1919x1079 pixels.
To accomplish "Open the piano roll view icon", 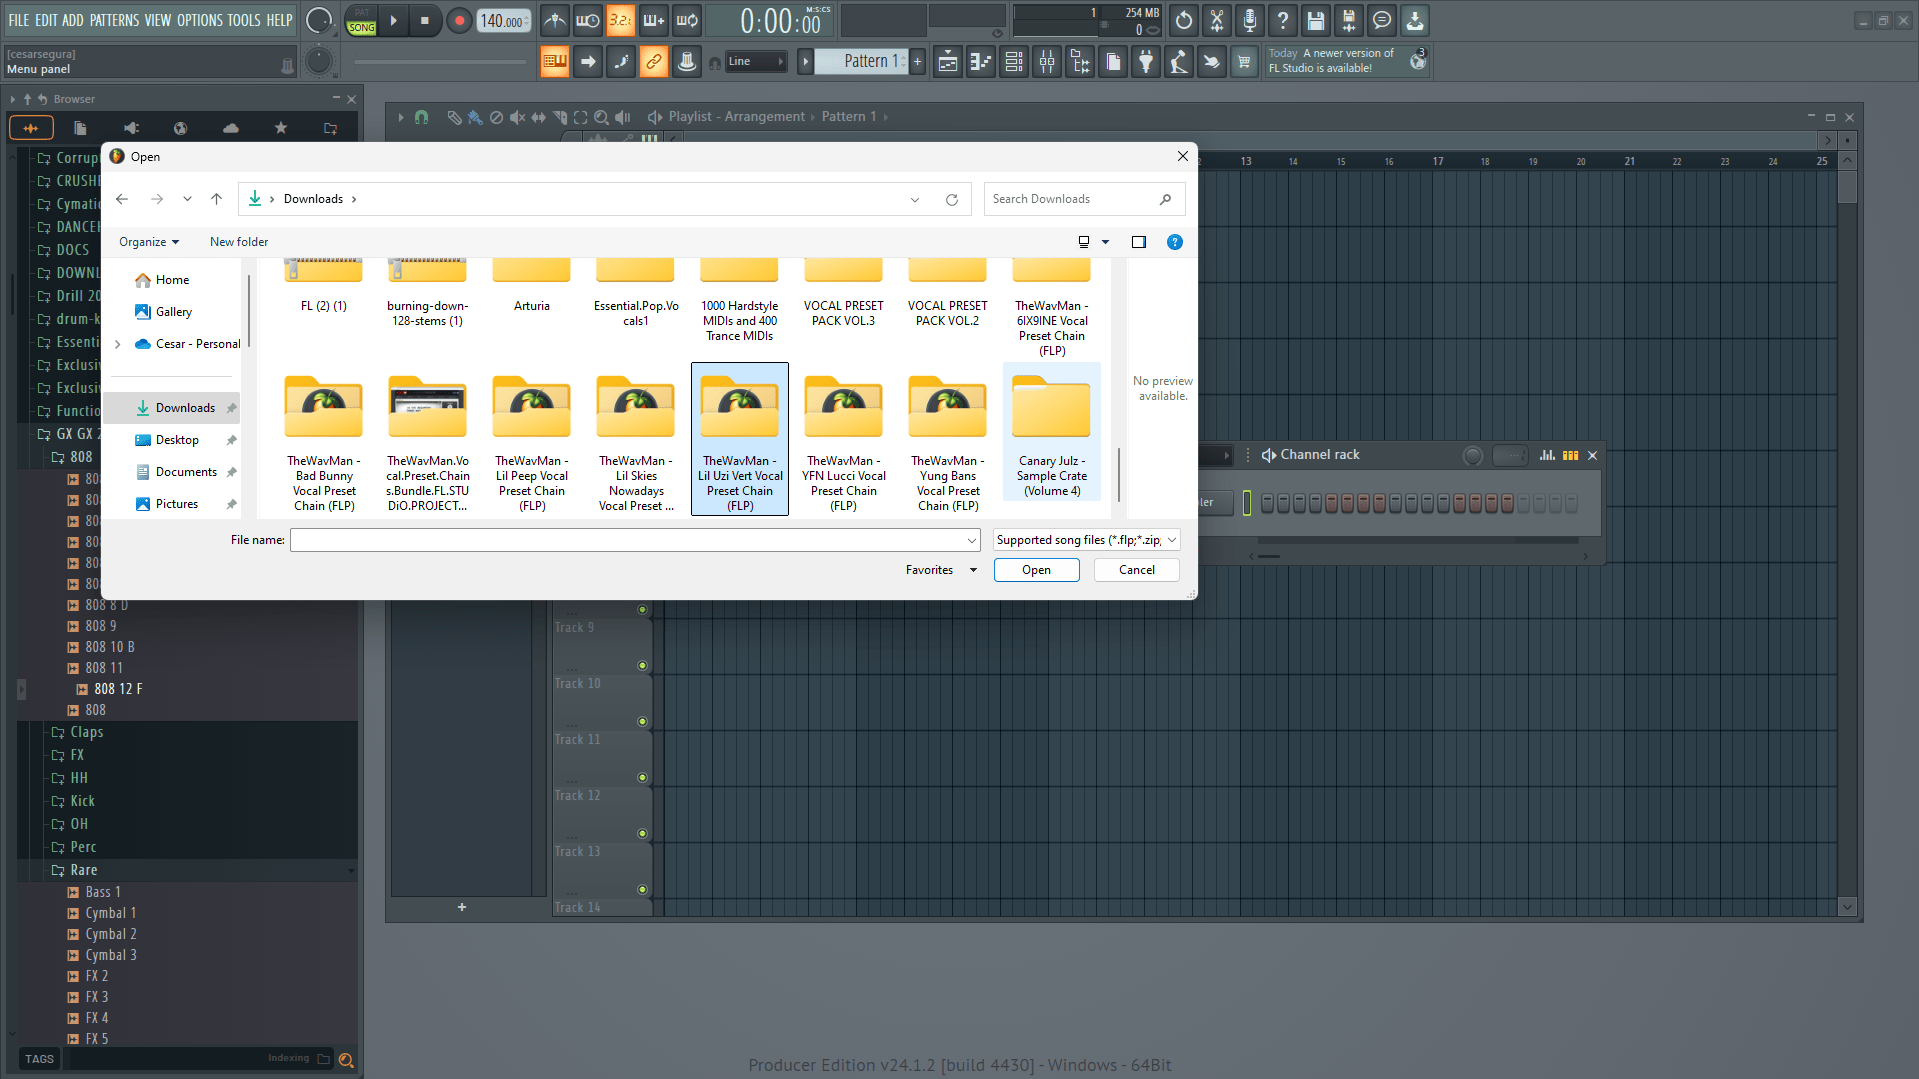I will click(x=981, y=62).
